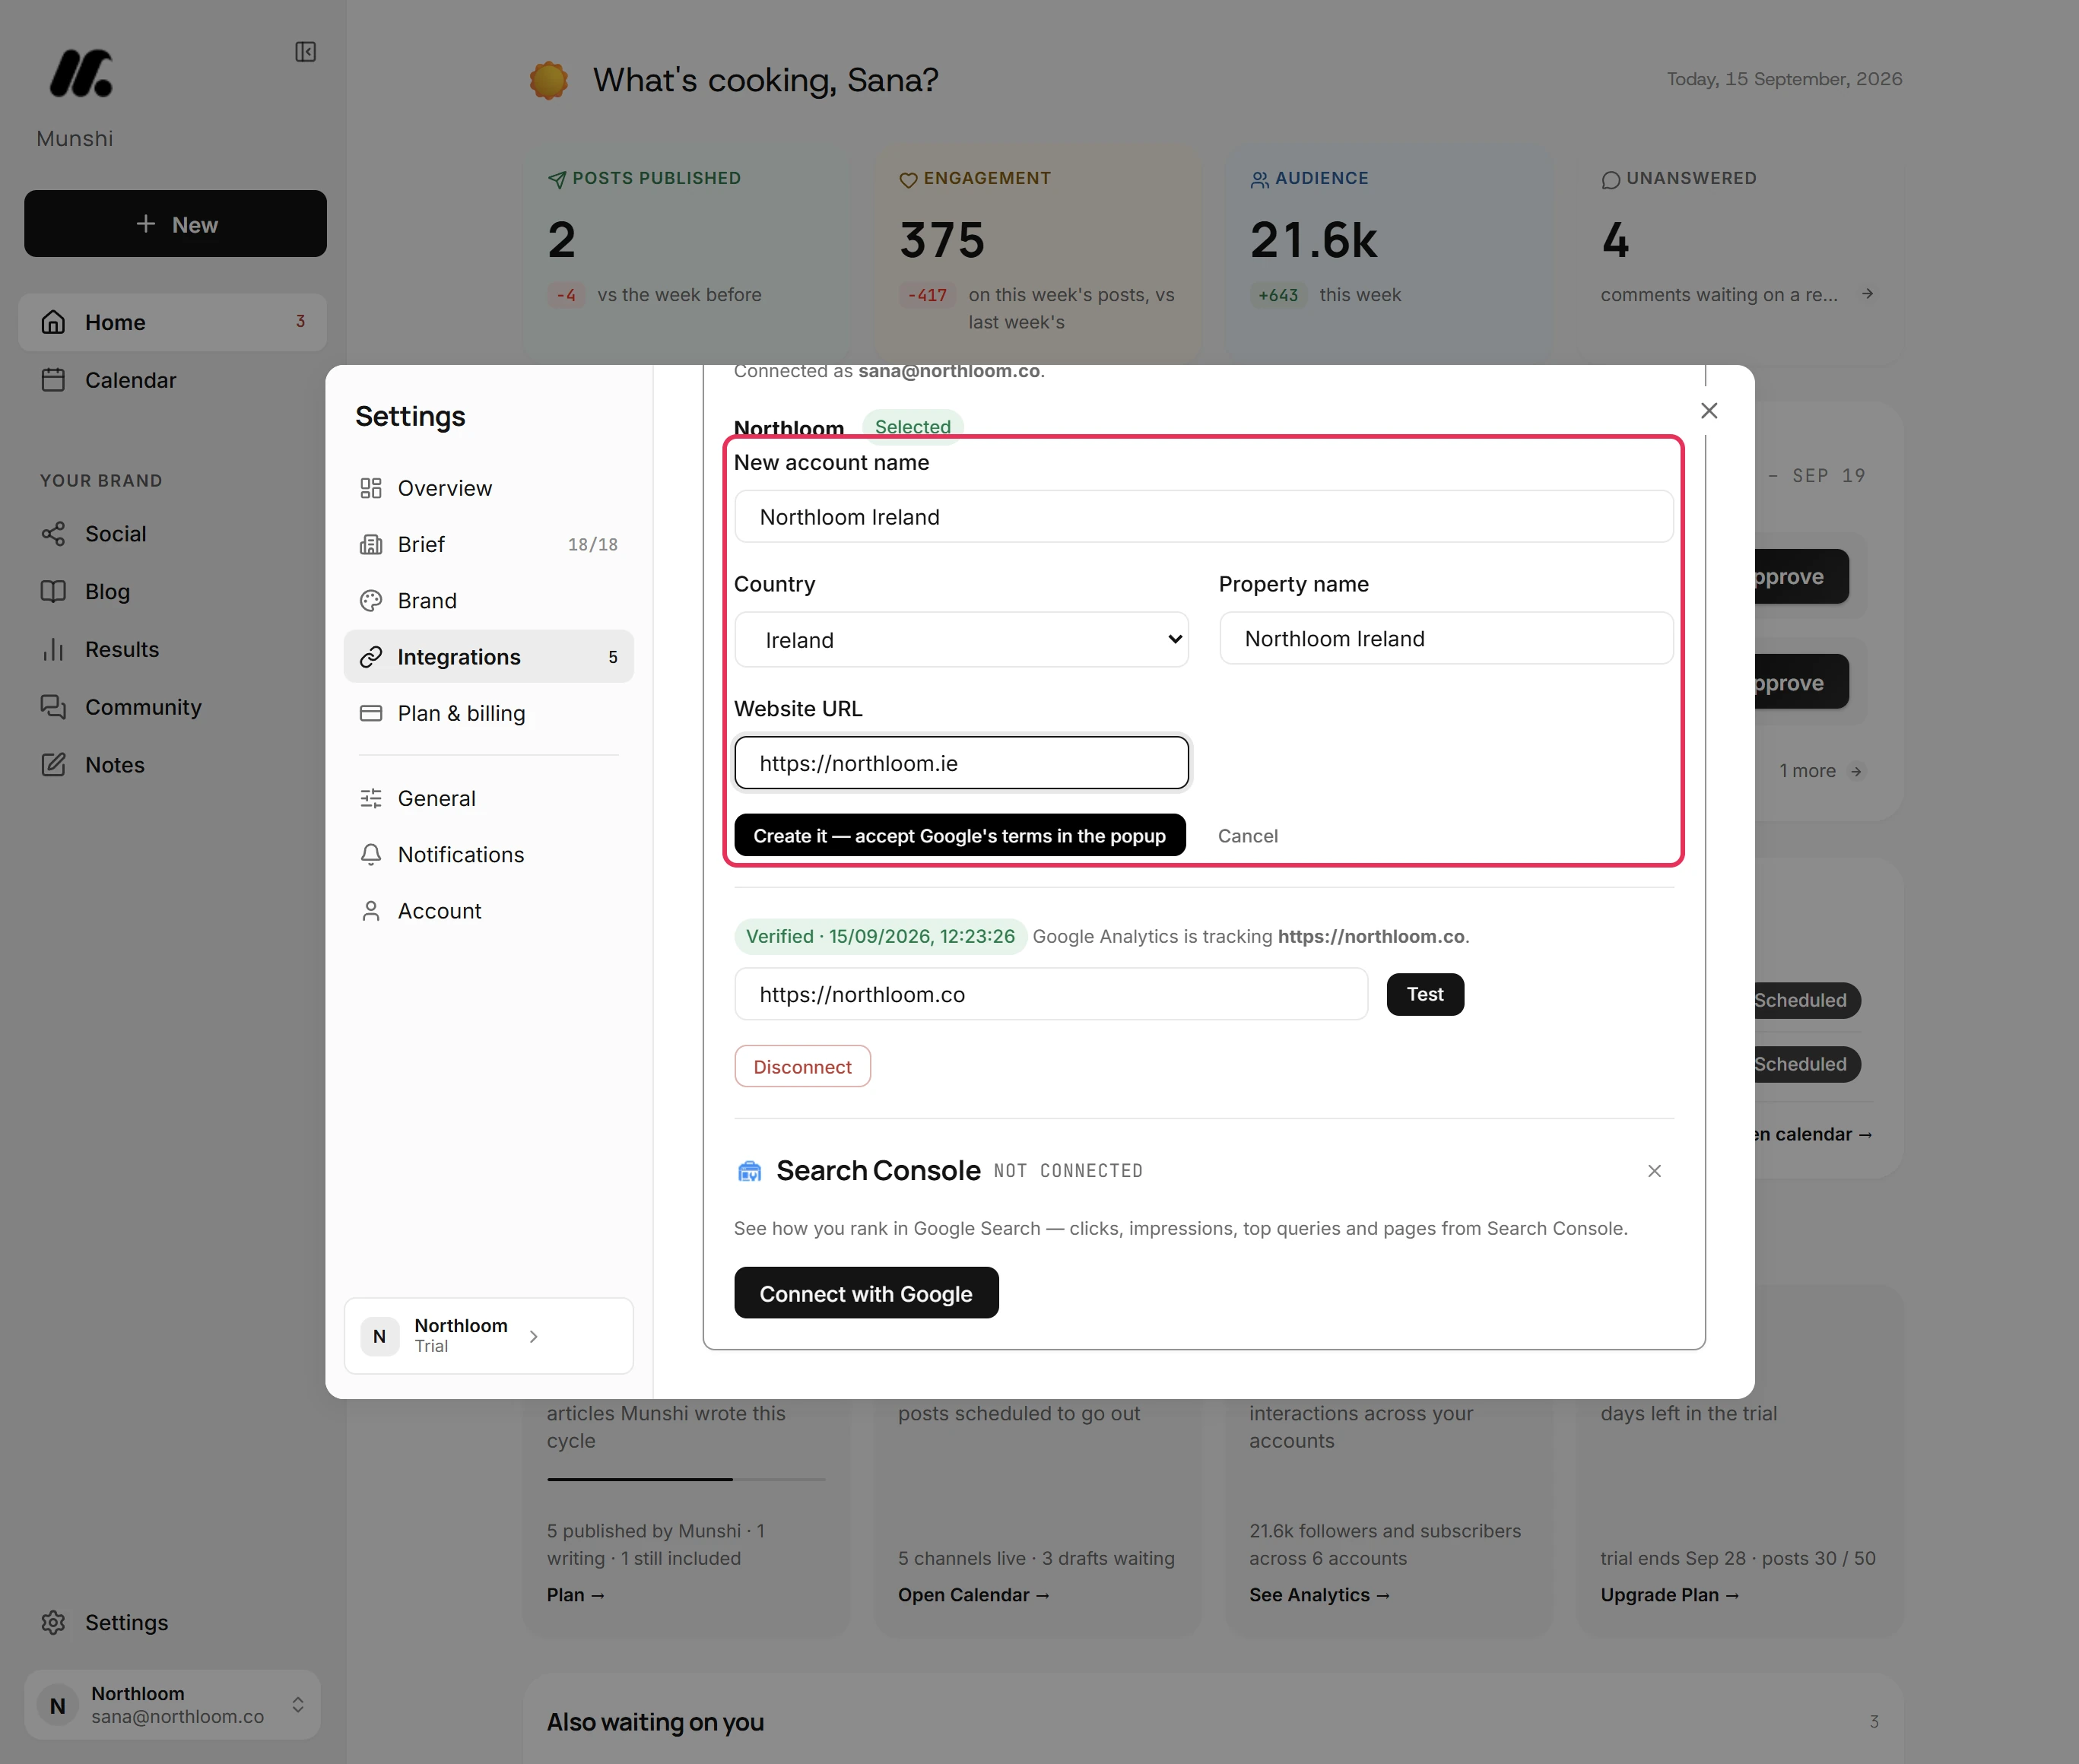The image size is (2079, 1764).
Task: View Results in the sidebar
Action: 173,649
